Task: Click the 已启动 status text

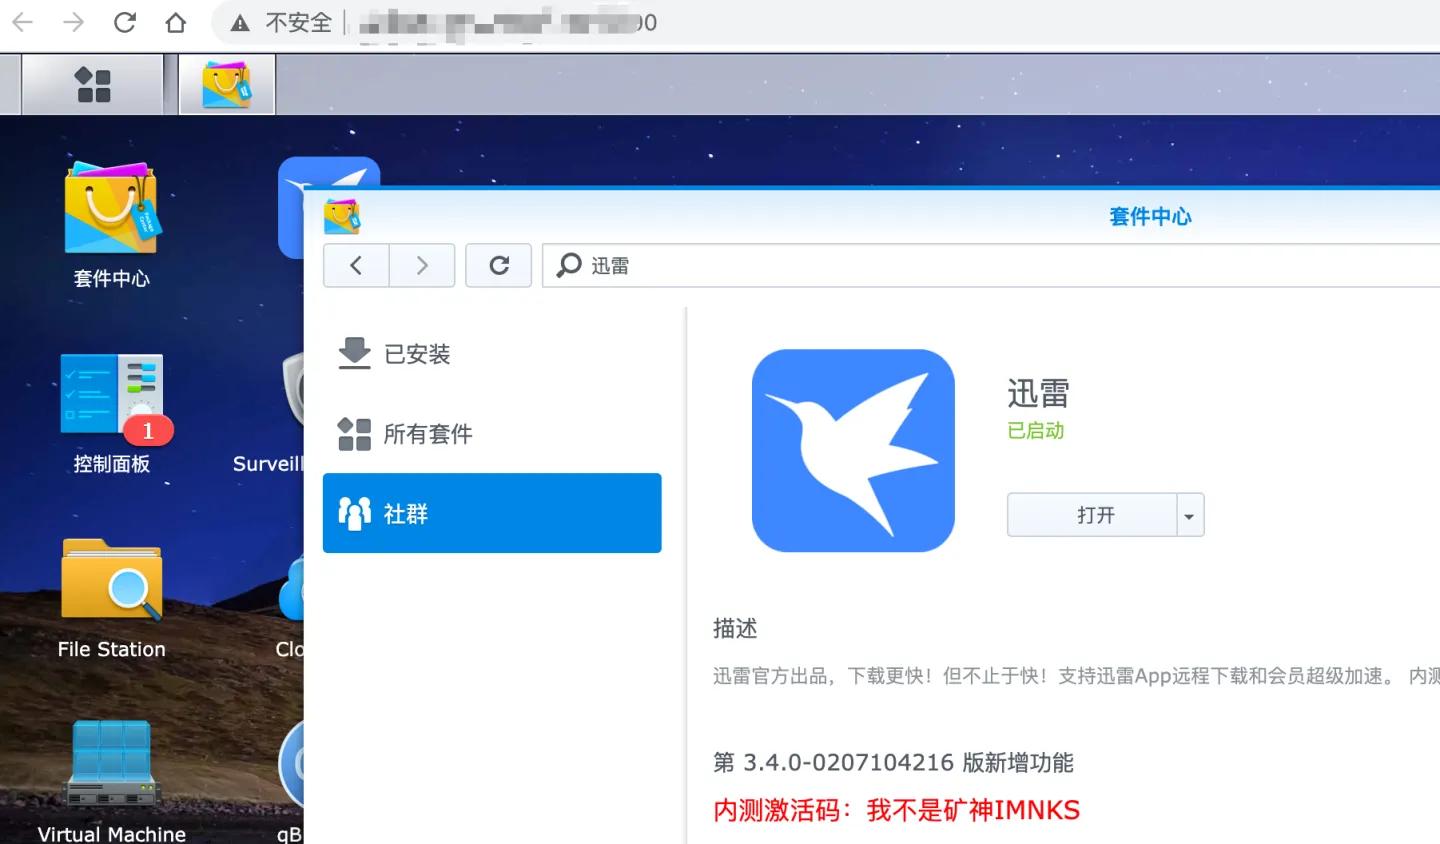Action: pyautogui.click(x=1035, y=431)
